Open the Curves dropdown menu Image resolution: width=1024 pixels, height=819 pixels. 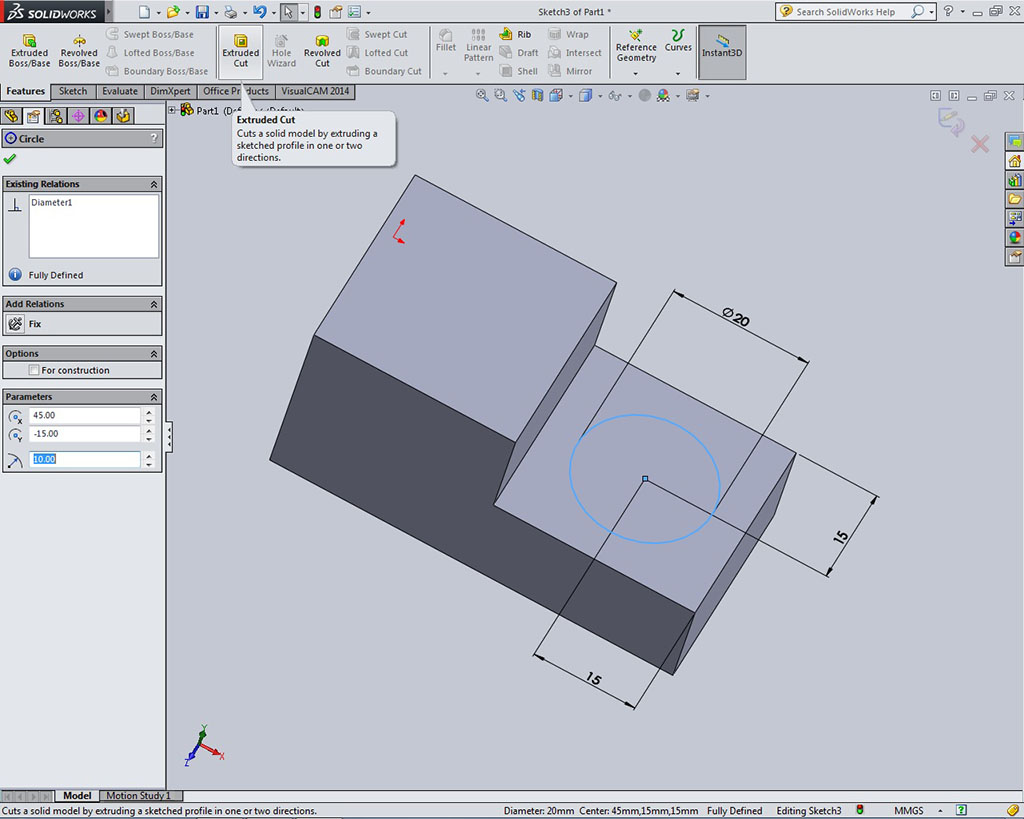(x=678, y=73)
